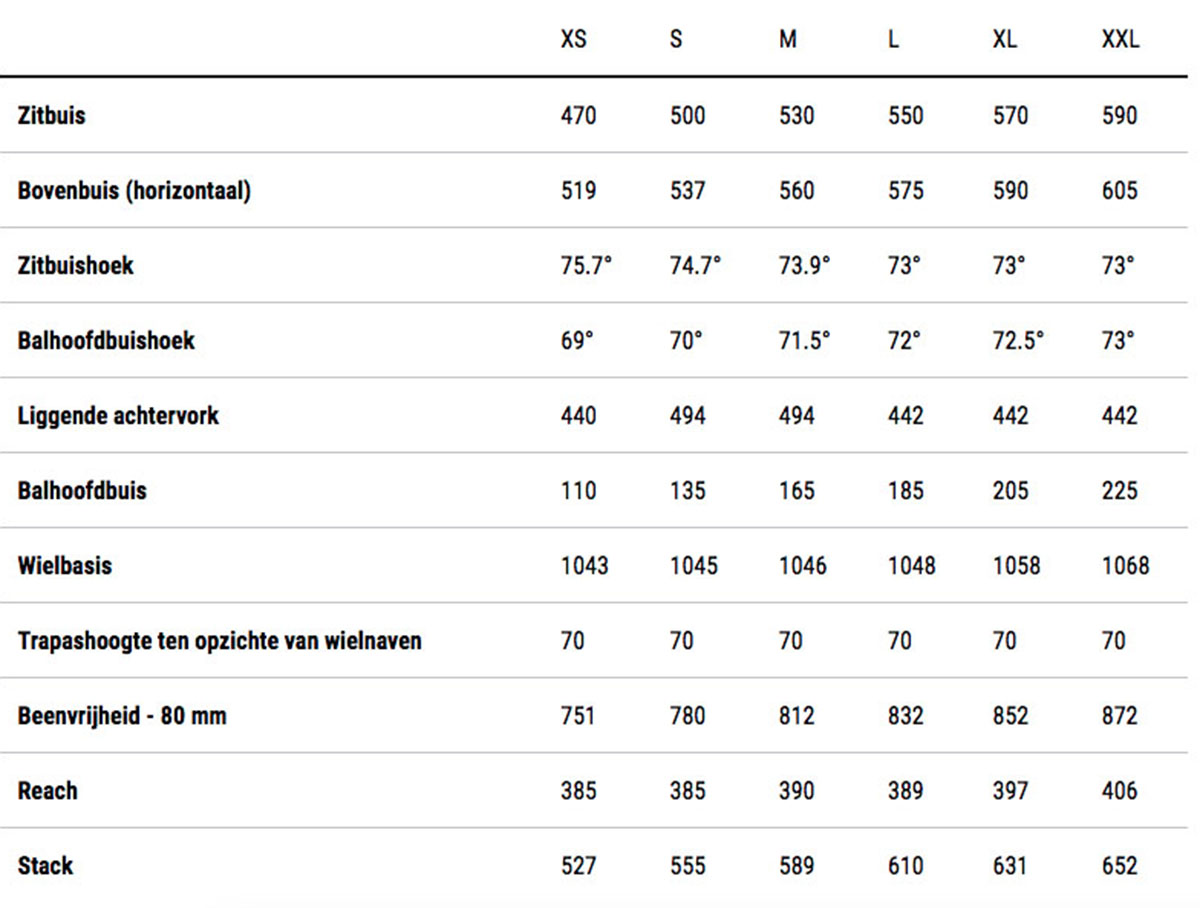Viewport: 1200px width, 908px height.
Task: Click the Beenvrijheid - 80 mm label
Action: tap(122, 715)
